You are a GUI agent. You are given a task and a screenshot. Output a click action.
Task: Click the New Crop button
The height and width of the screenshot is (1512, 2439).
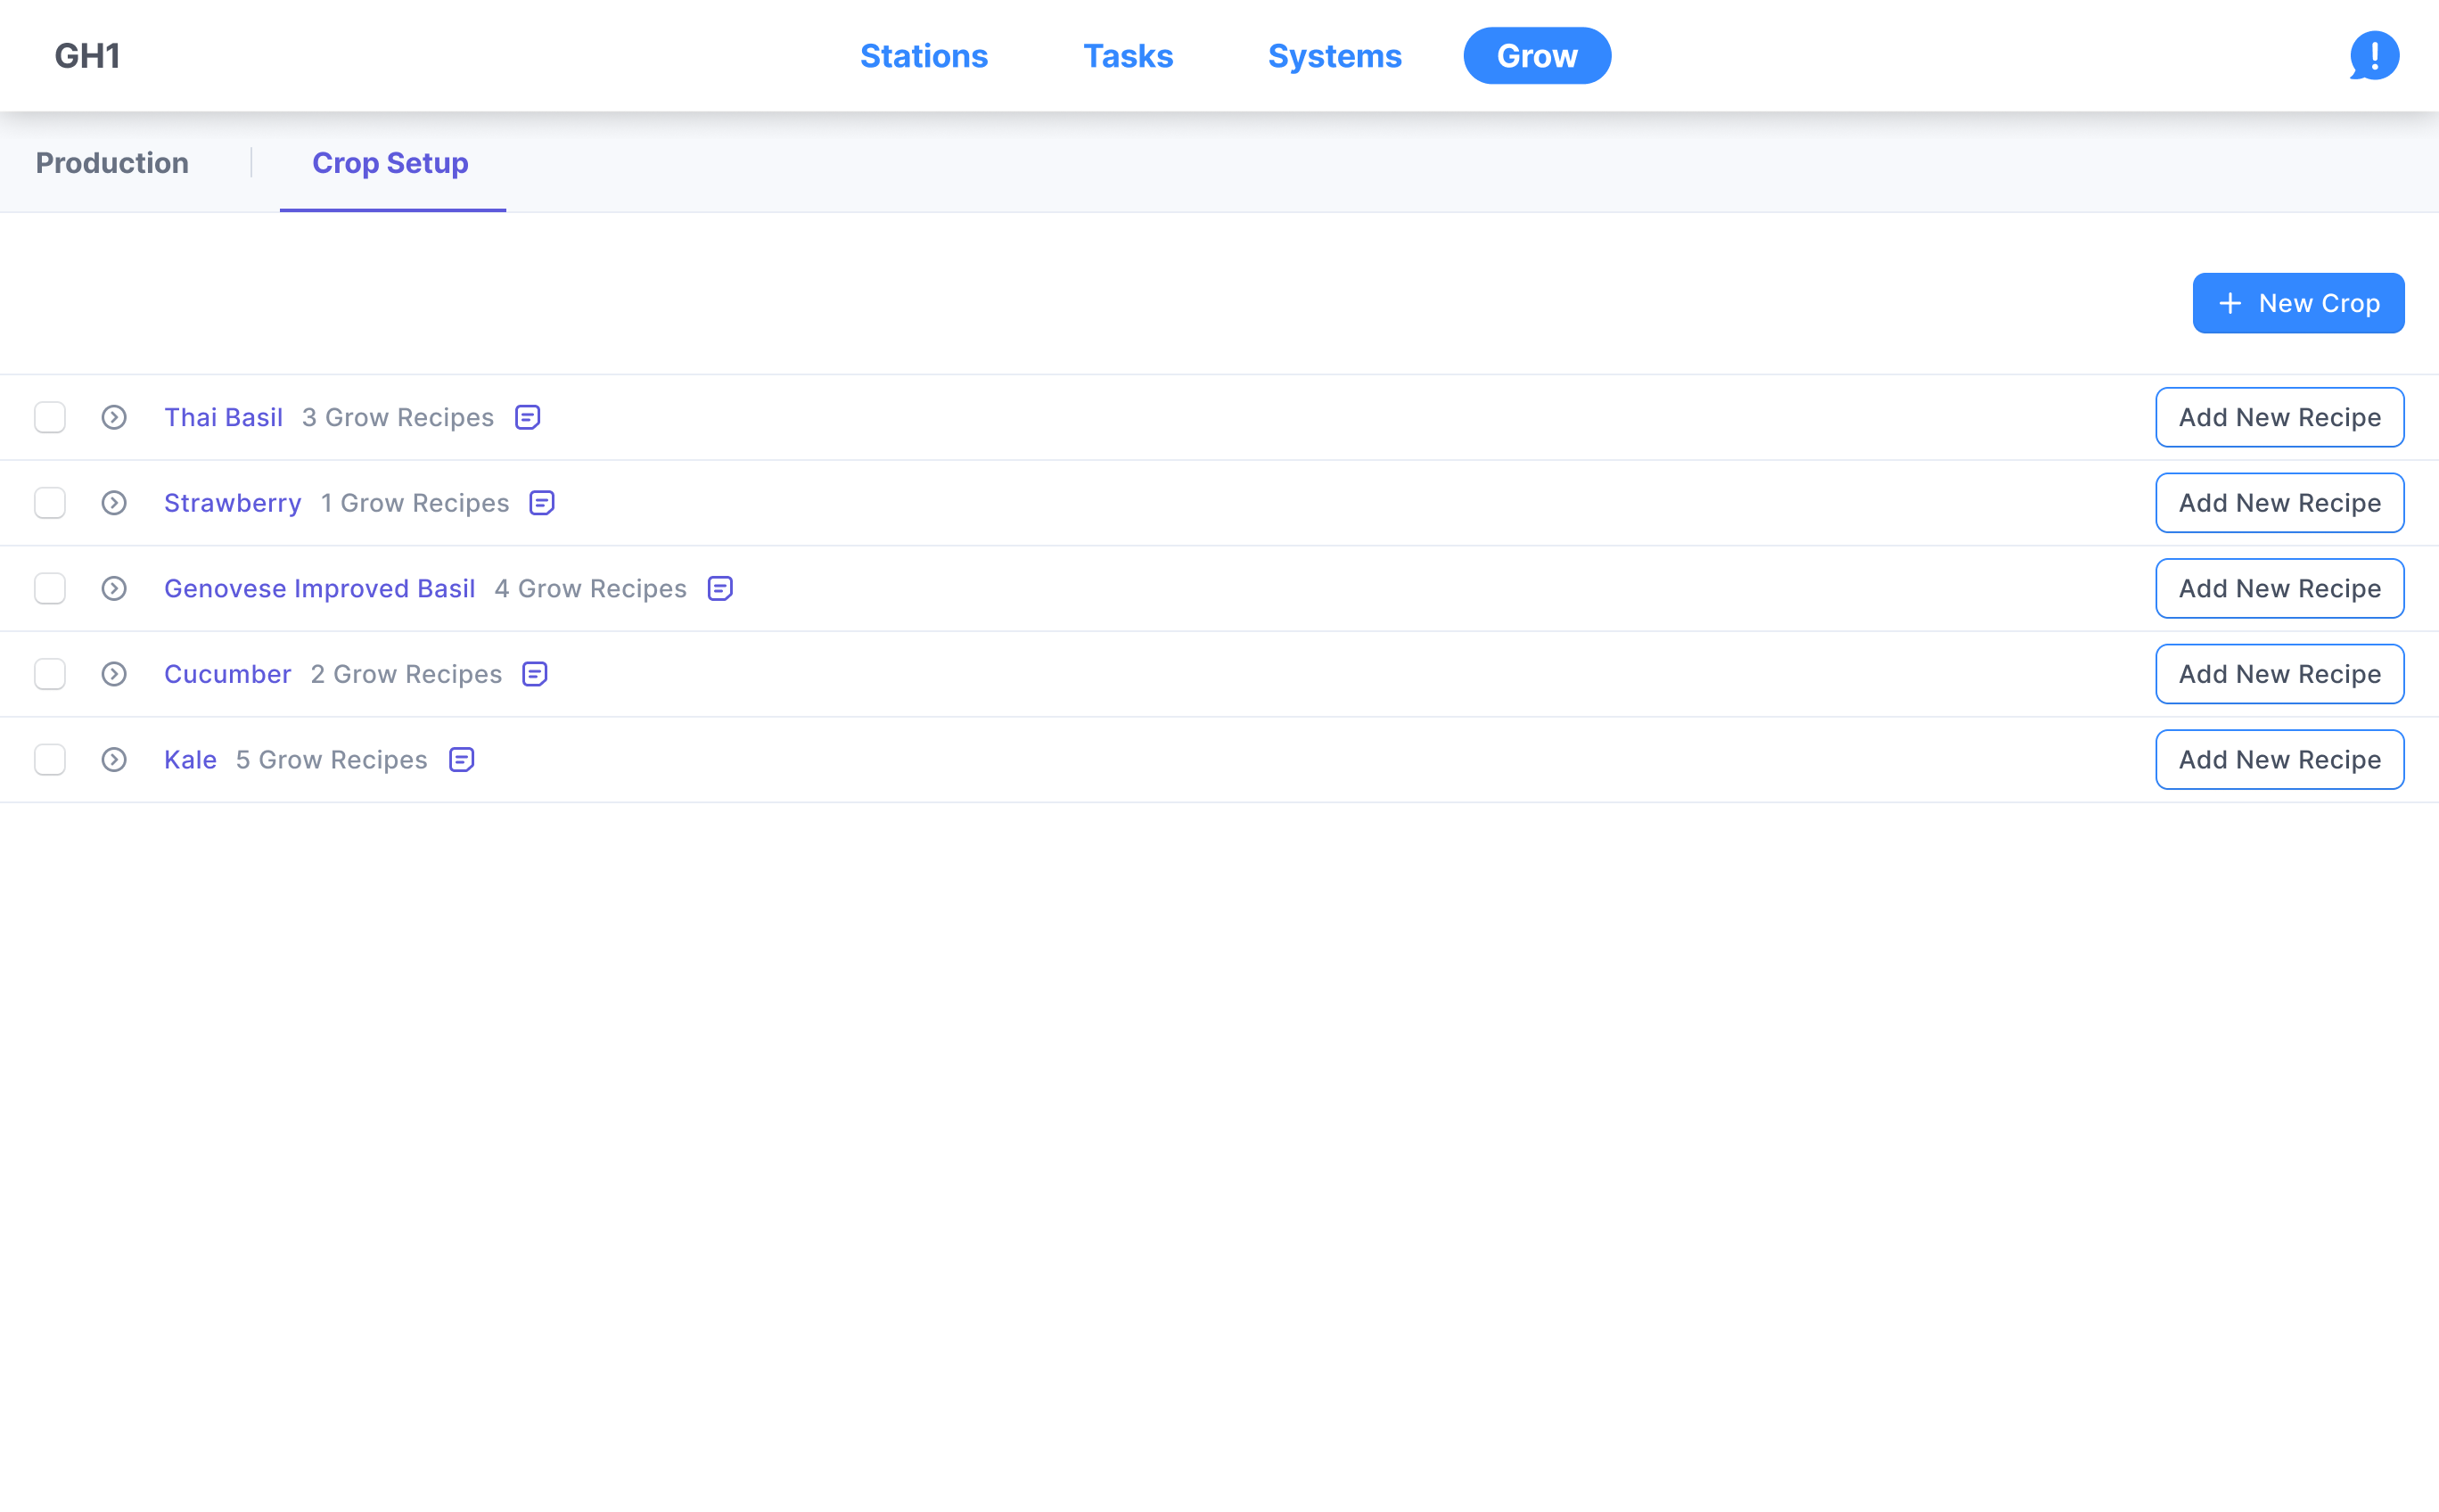pyautogui.click(x=2298, y=303)
